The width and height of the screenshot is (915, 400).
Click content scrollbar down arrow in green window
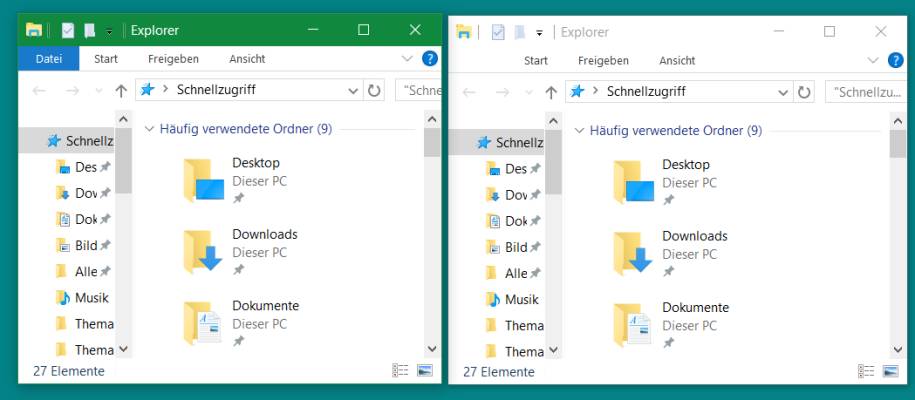point(432,349)
